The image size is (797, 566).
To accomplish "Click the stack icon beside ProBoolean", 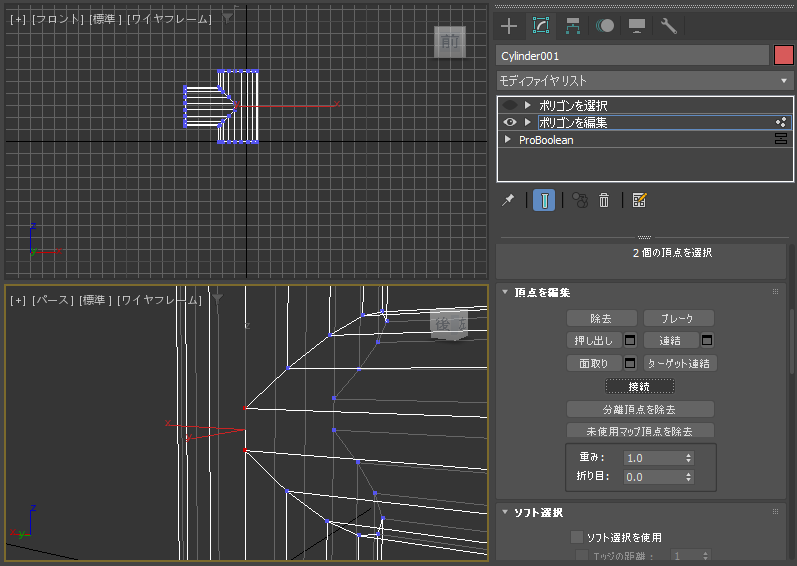I will [x=781, y=139].
